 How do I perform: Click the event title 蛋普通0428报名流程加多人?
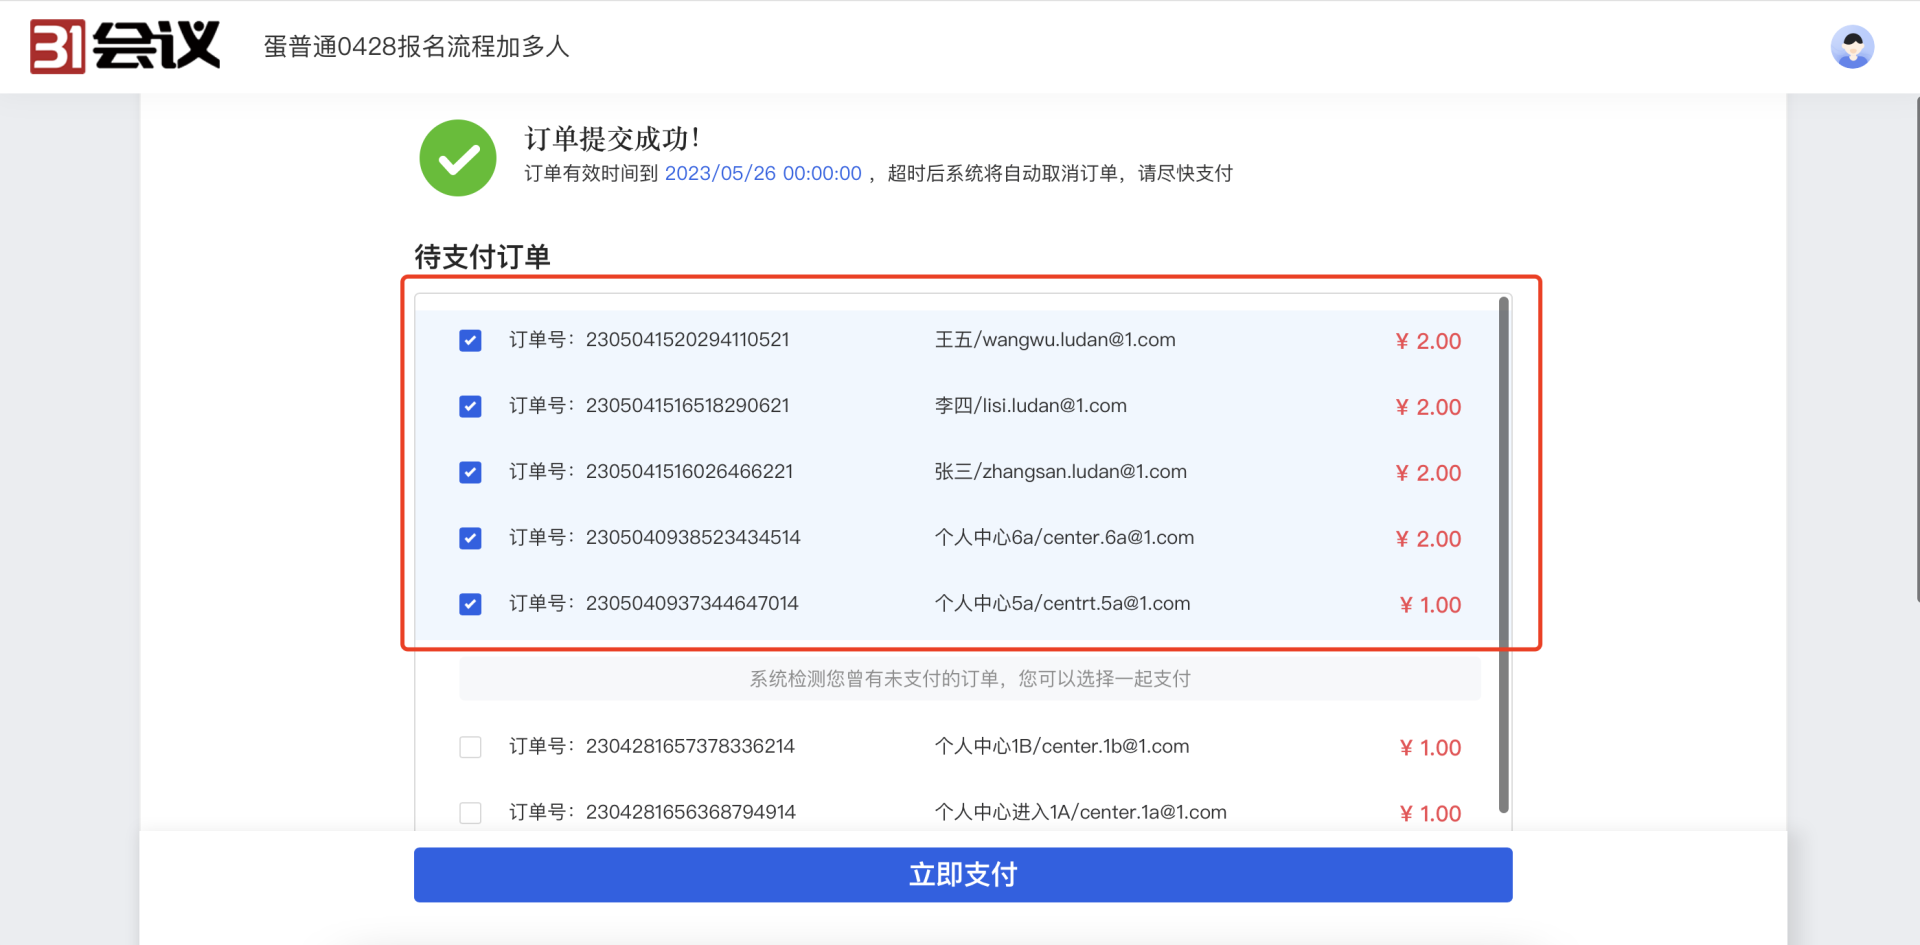coord(416,47)
